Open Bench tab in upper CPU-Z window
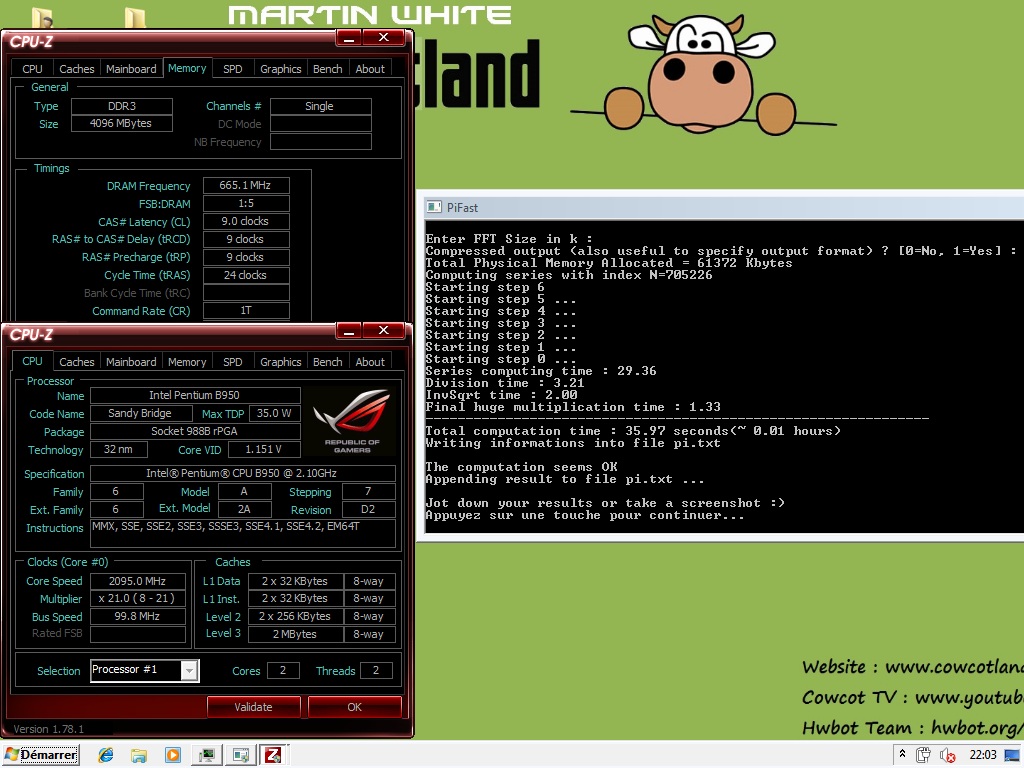This screenshot has width=1024, height=768. pyautogui.click(x=328, y=69)
